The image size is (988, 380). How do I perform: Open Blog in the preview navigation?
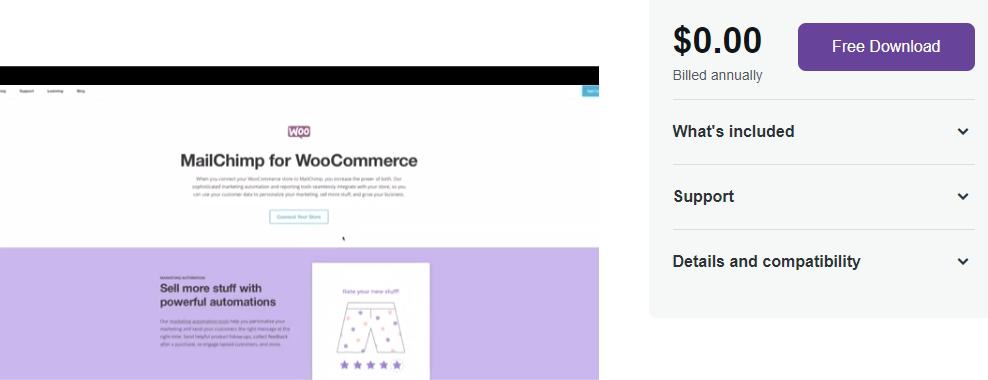(x=81, y=91)
